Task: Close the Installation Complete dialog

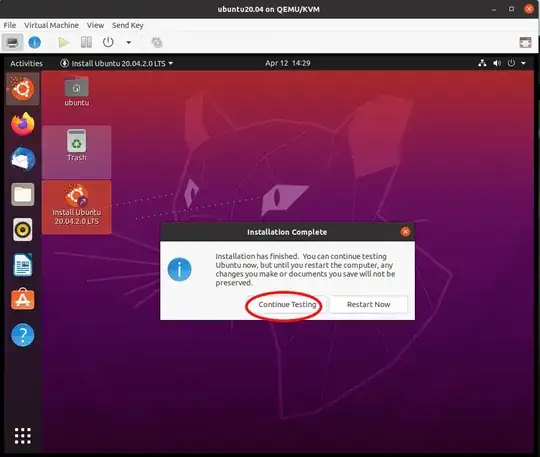Action: tap(405, 232)
